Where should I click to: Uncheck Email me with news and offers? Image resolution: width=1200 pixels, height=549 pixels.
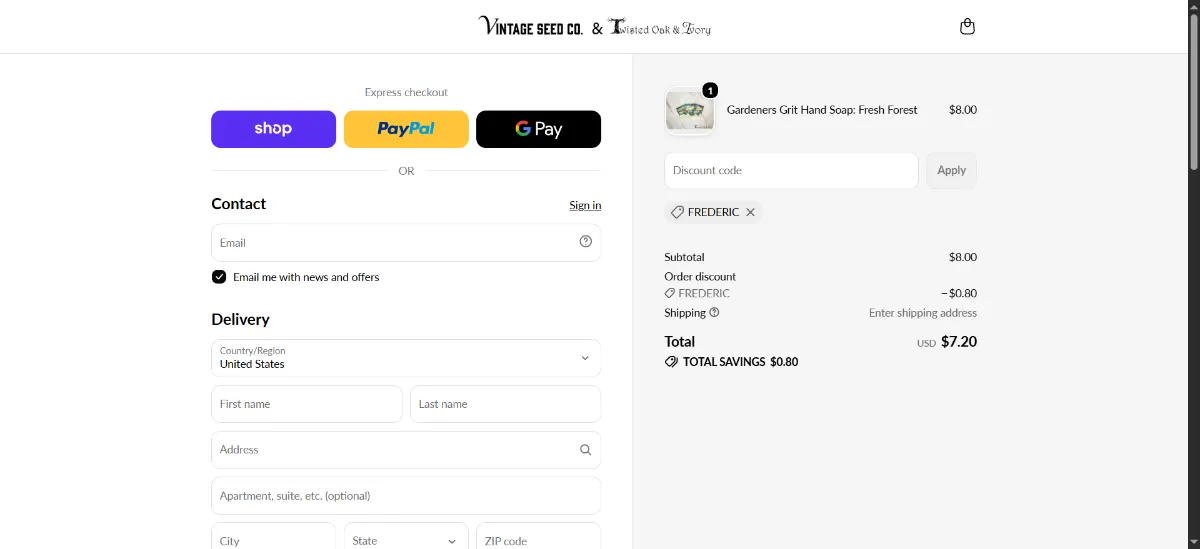219,277
